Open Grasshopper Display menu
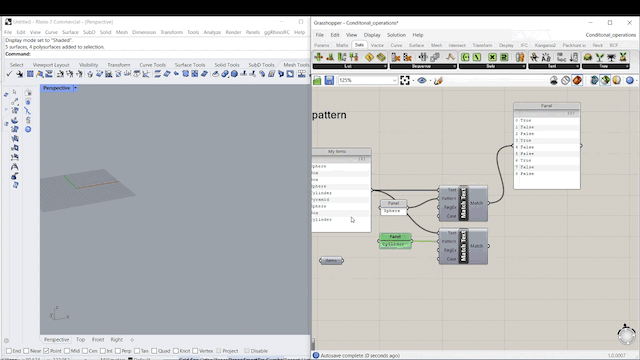The image size is (640, 360). tap(372, 35)
